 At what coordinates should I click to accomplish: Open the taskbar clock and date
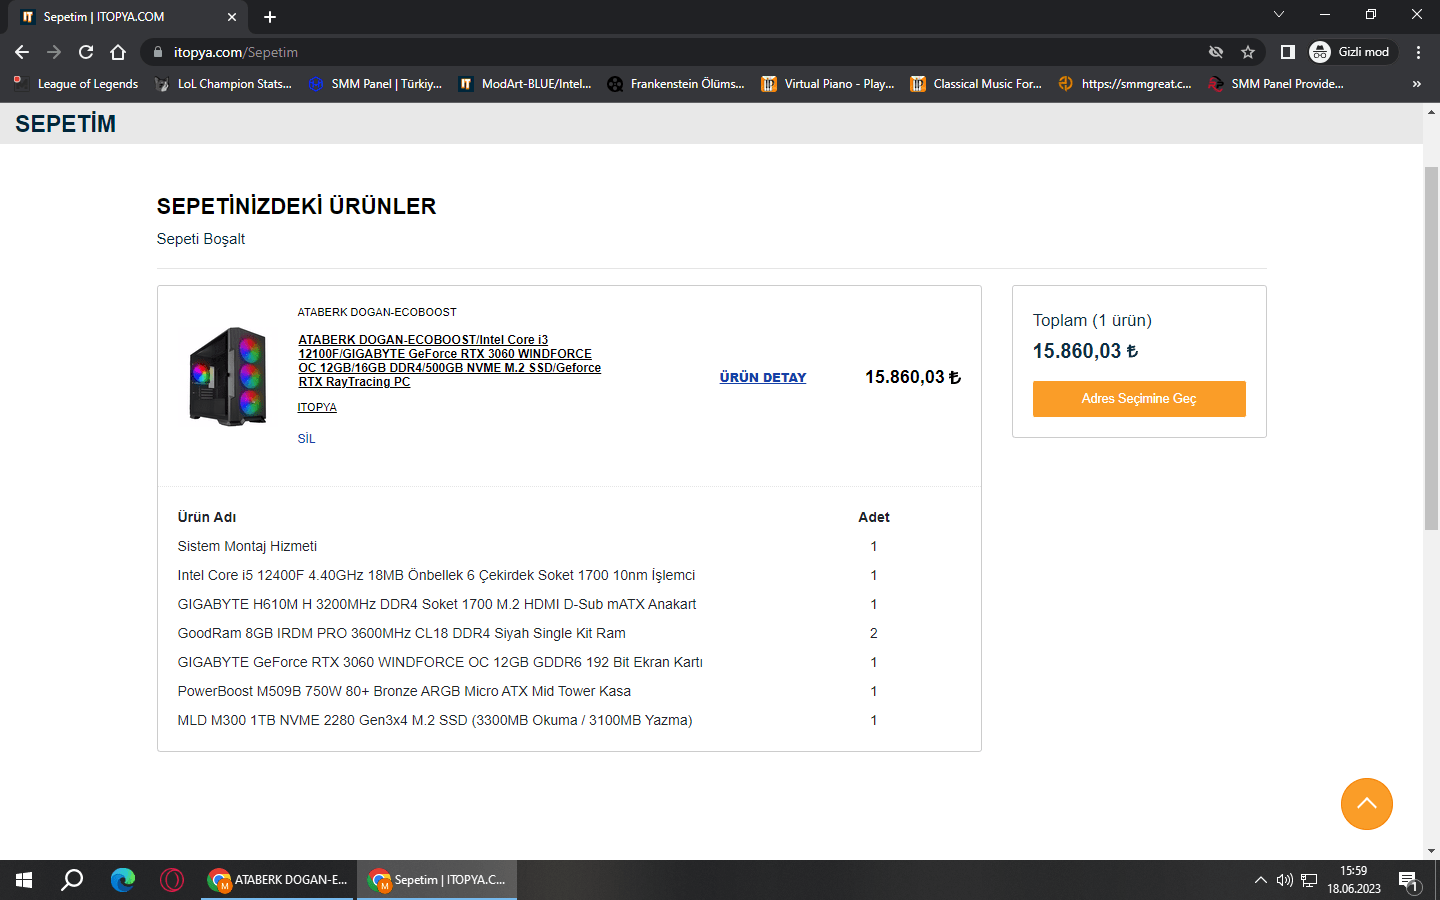1354,880
